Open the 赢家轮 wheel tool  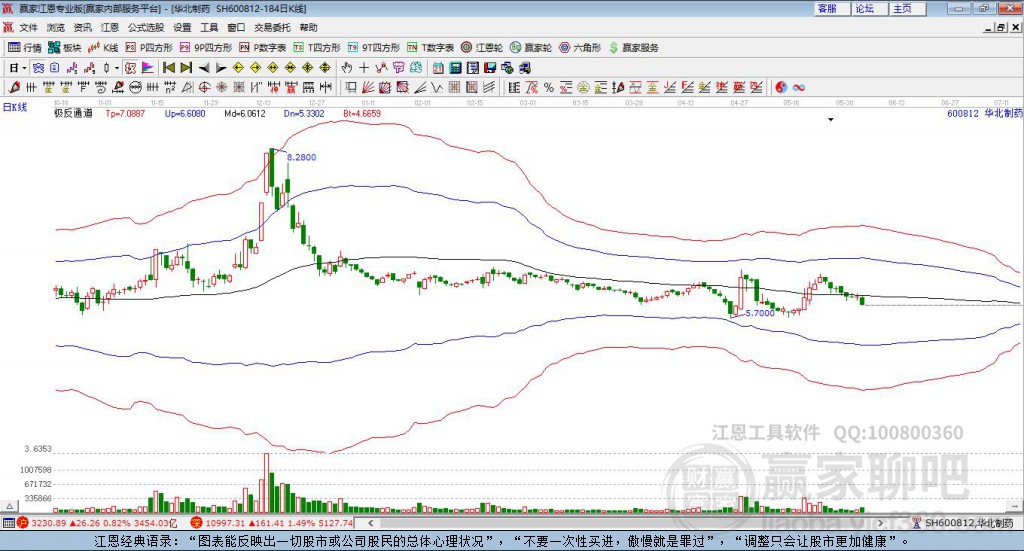click(531, 48)
